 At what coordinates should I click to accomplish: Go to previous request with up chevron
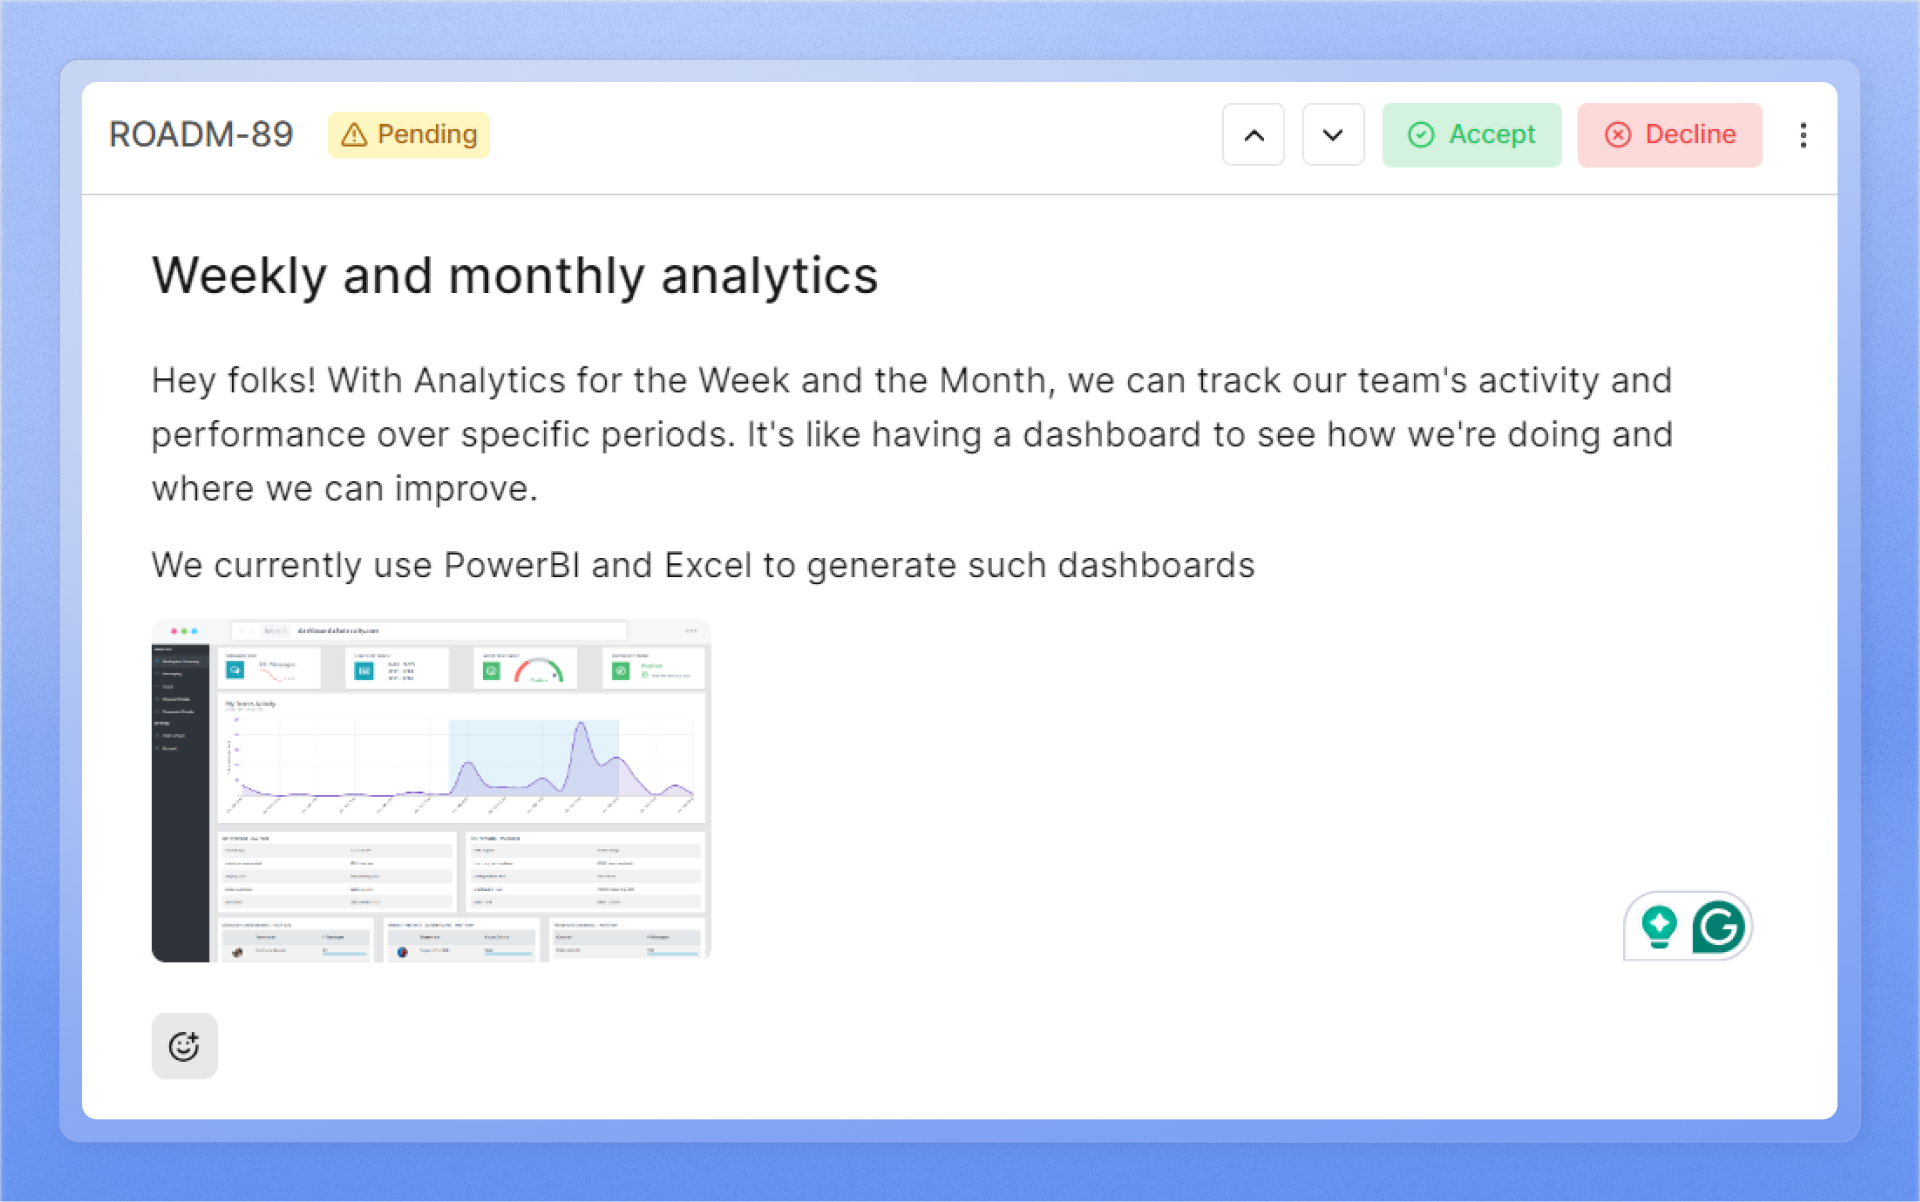pyautogui.click(x=1253, y=135)
